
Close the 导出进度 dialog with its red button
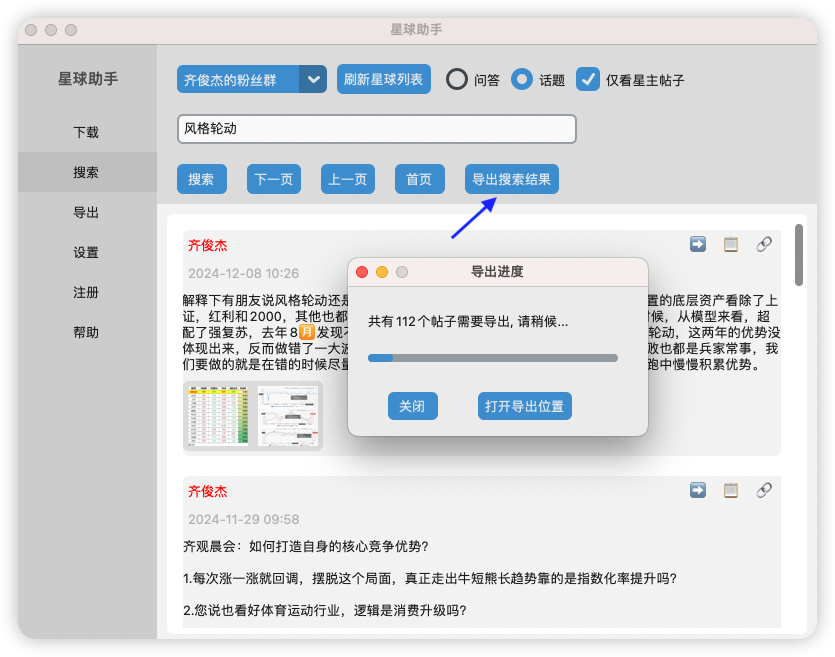362,272
